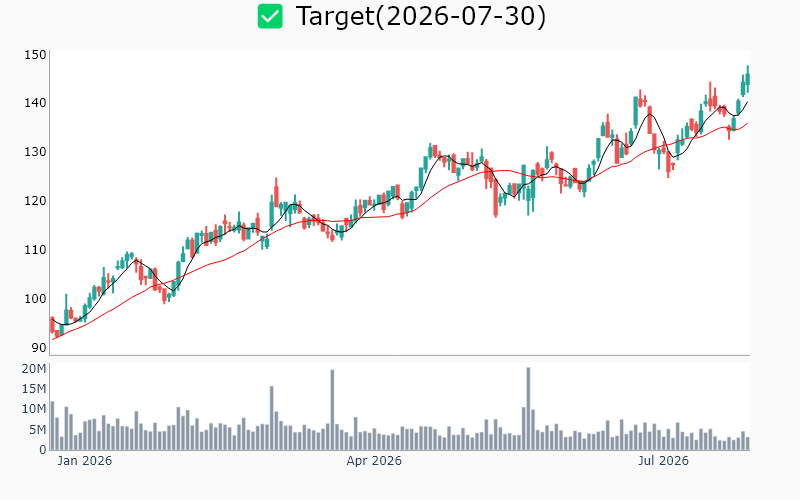
Task: Click the 120 price axis label
Action: [35, 201]
